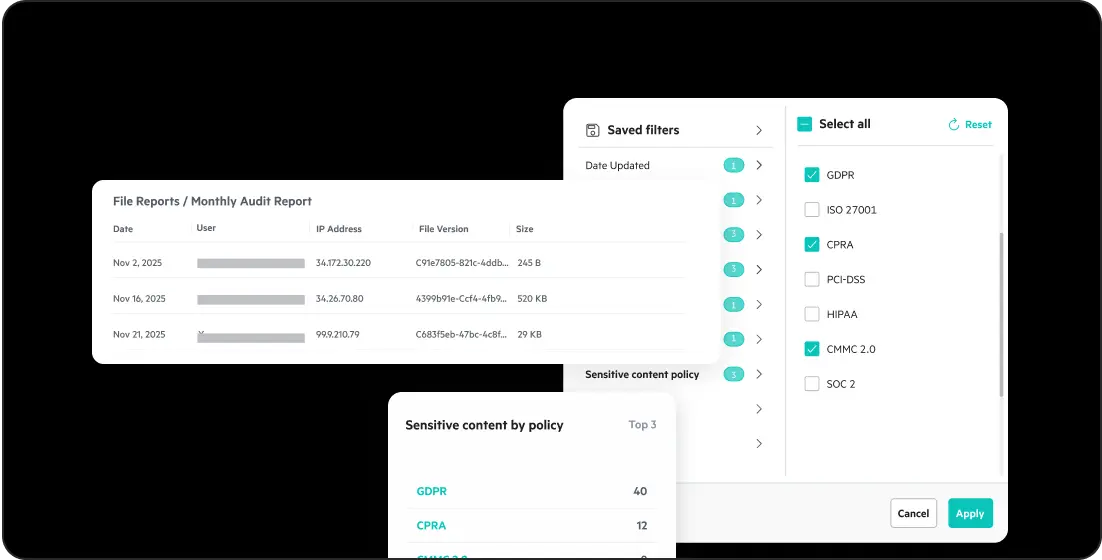Uncheck the CPRA checkbox
This screenshot has height=560, width=1102.
coord(812,245)
